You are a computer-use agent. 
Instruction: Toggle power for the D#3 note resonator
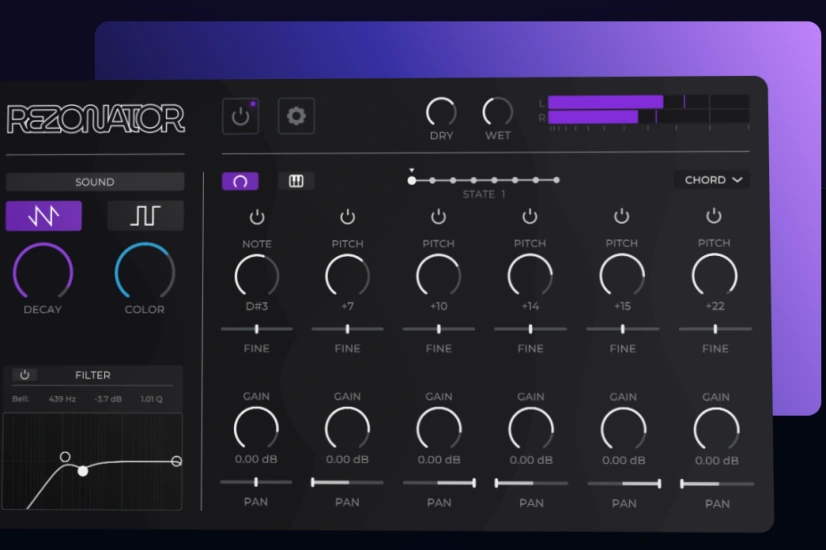point(257,217)
